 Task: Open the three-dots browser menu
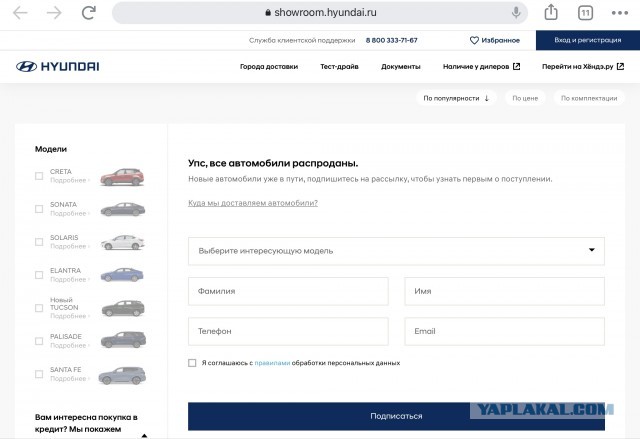620,13
